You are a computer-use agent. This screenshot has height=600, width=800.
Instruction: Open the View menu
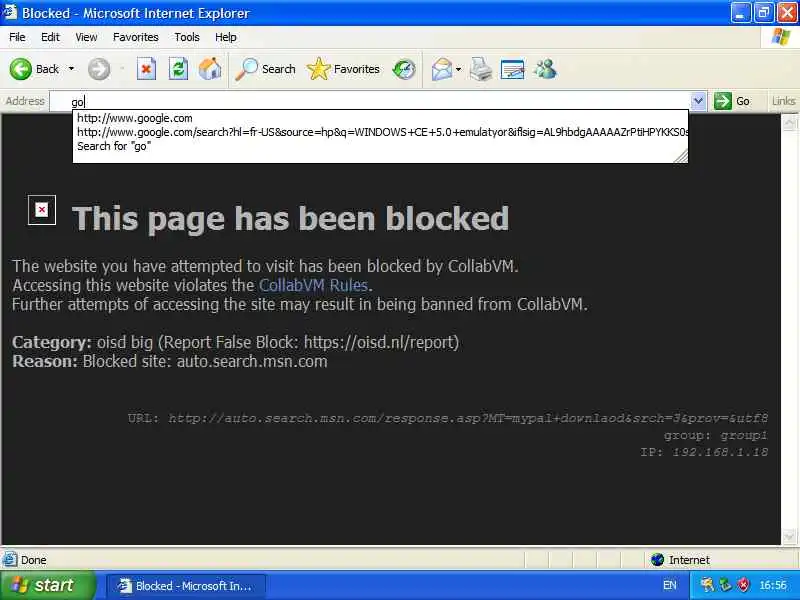[x=86, y=37]
